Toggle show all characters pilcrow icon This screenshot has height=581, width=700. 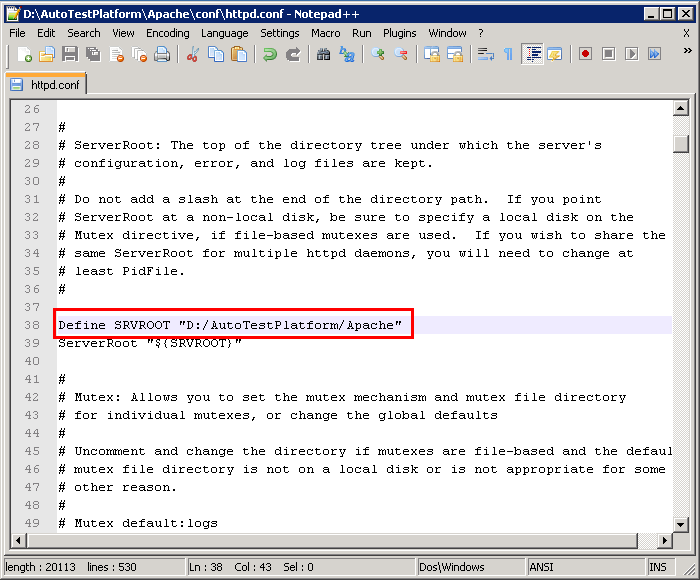click(508, 54)
